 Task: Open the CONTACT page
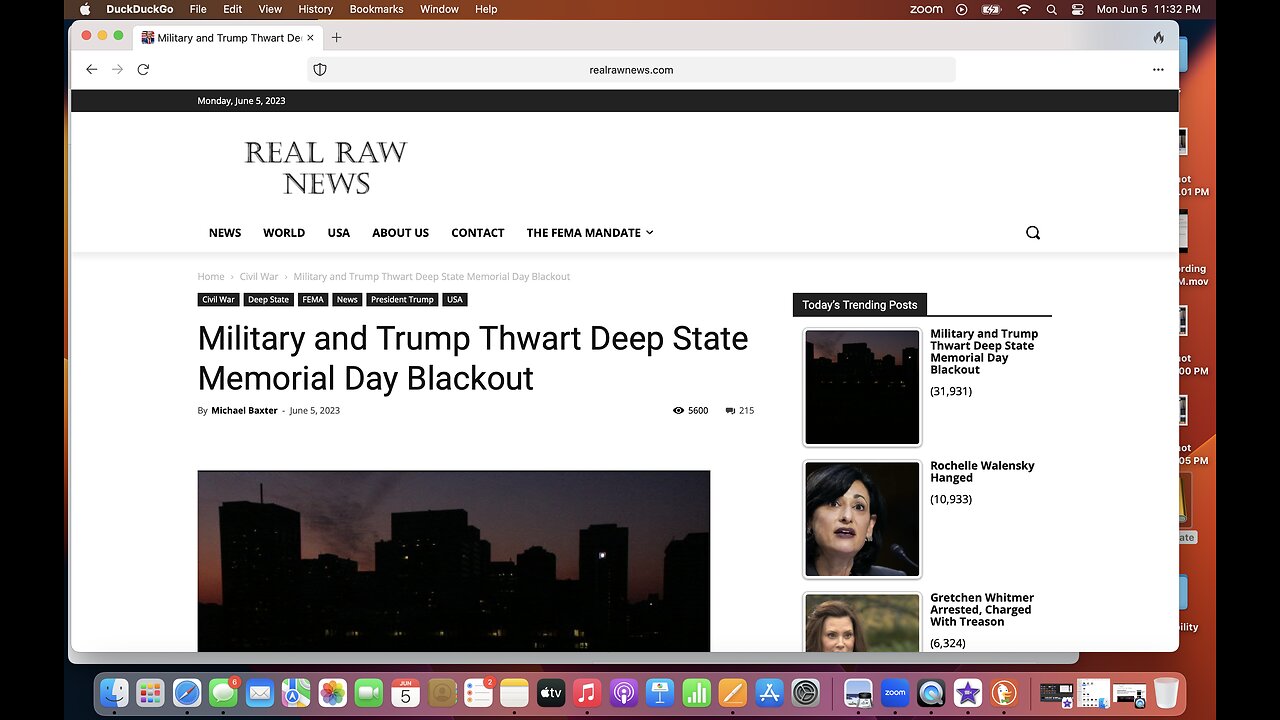pyautogui.click(x=477, y=232)
